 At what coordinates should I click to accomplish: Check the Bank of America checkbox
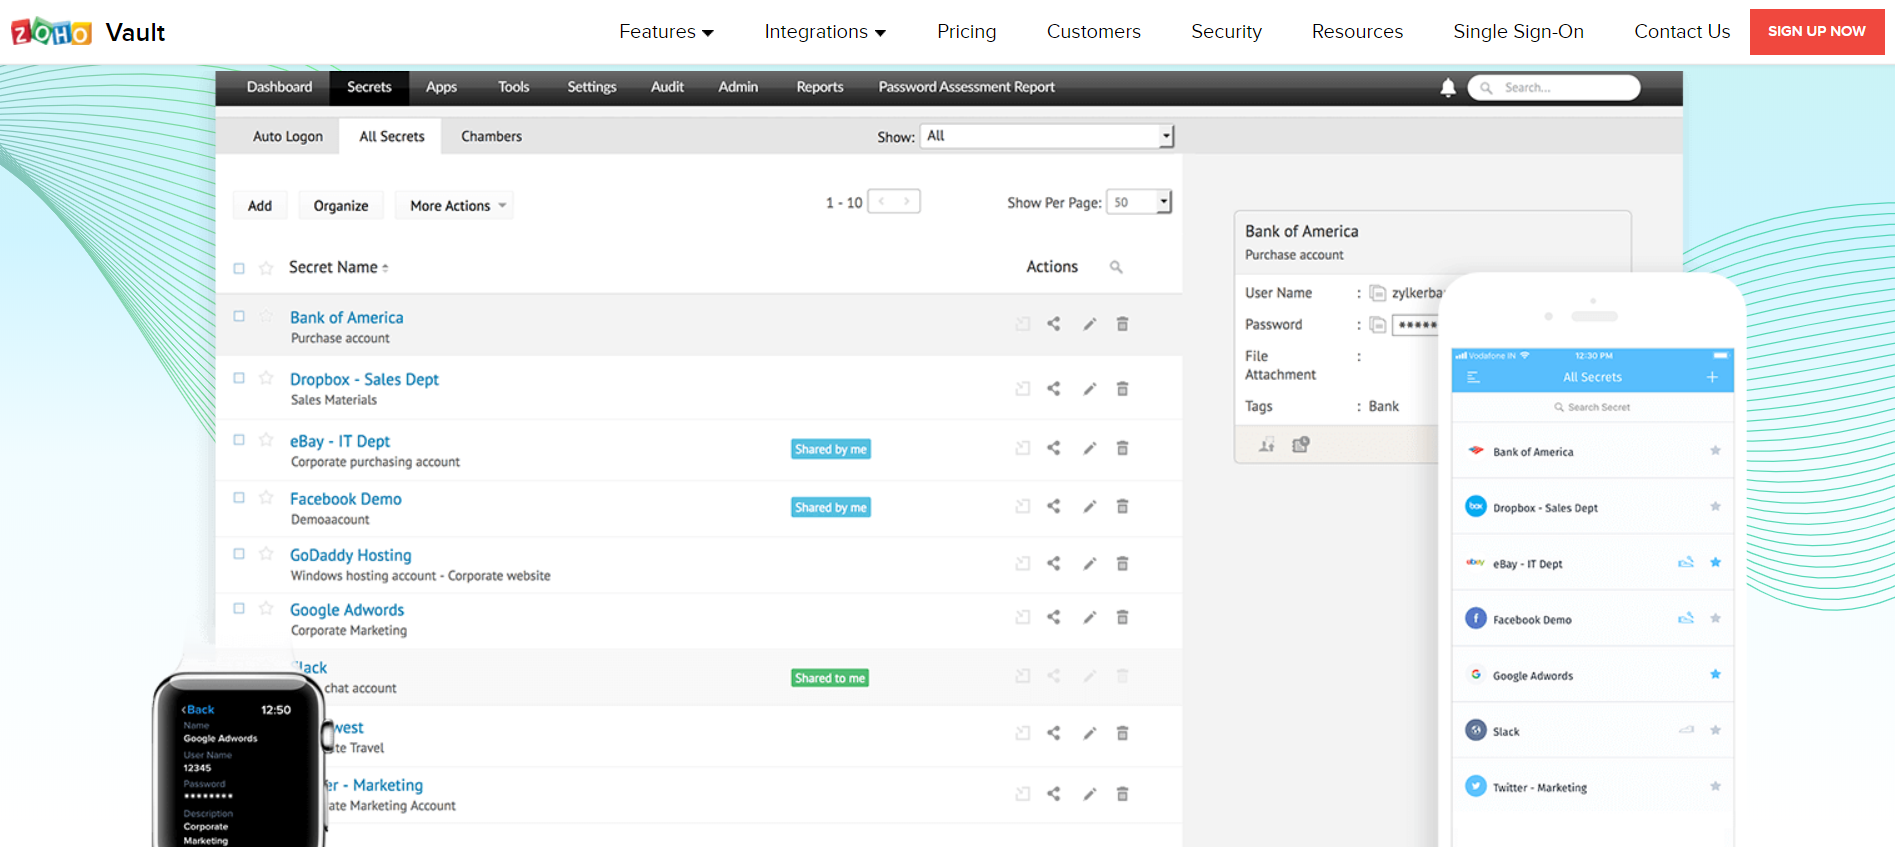coord(239,316)
